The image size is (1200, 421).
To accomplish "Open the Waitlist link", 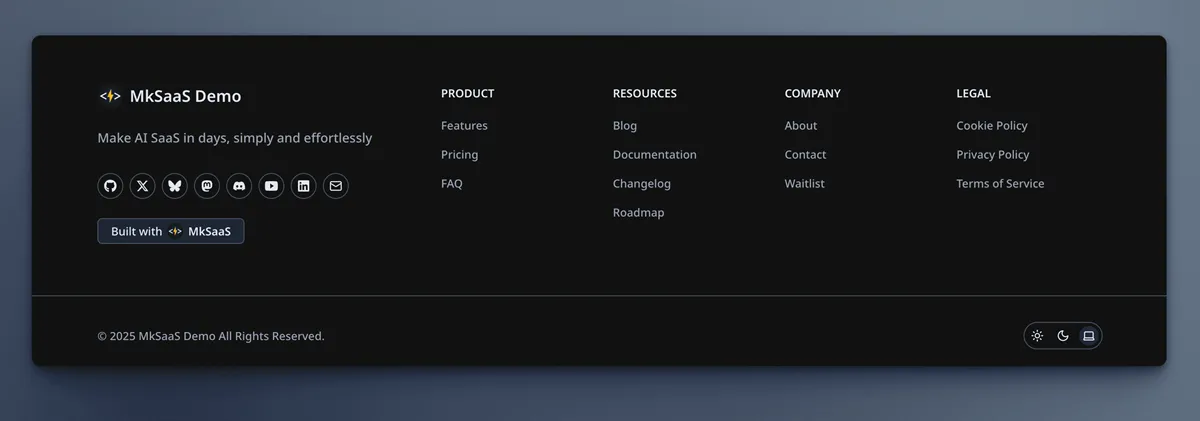I will pos(805,184).
